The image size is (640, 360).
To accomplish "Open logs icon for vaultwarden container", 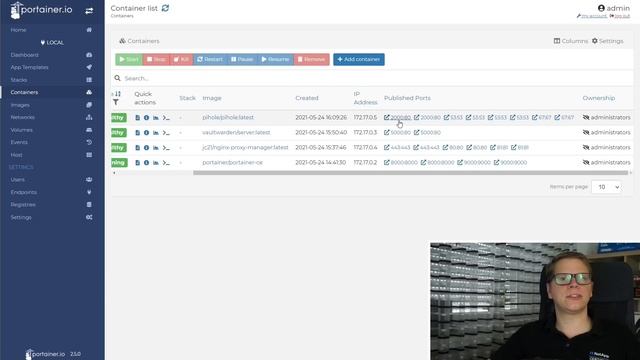I will coord(138,133).
